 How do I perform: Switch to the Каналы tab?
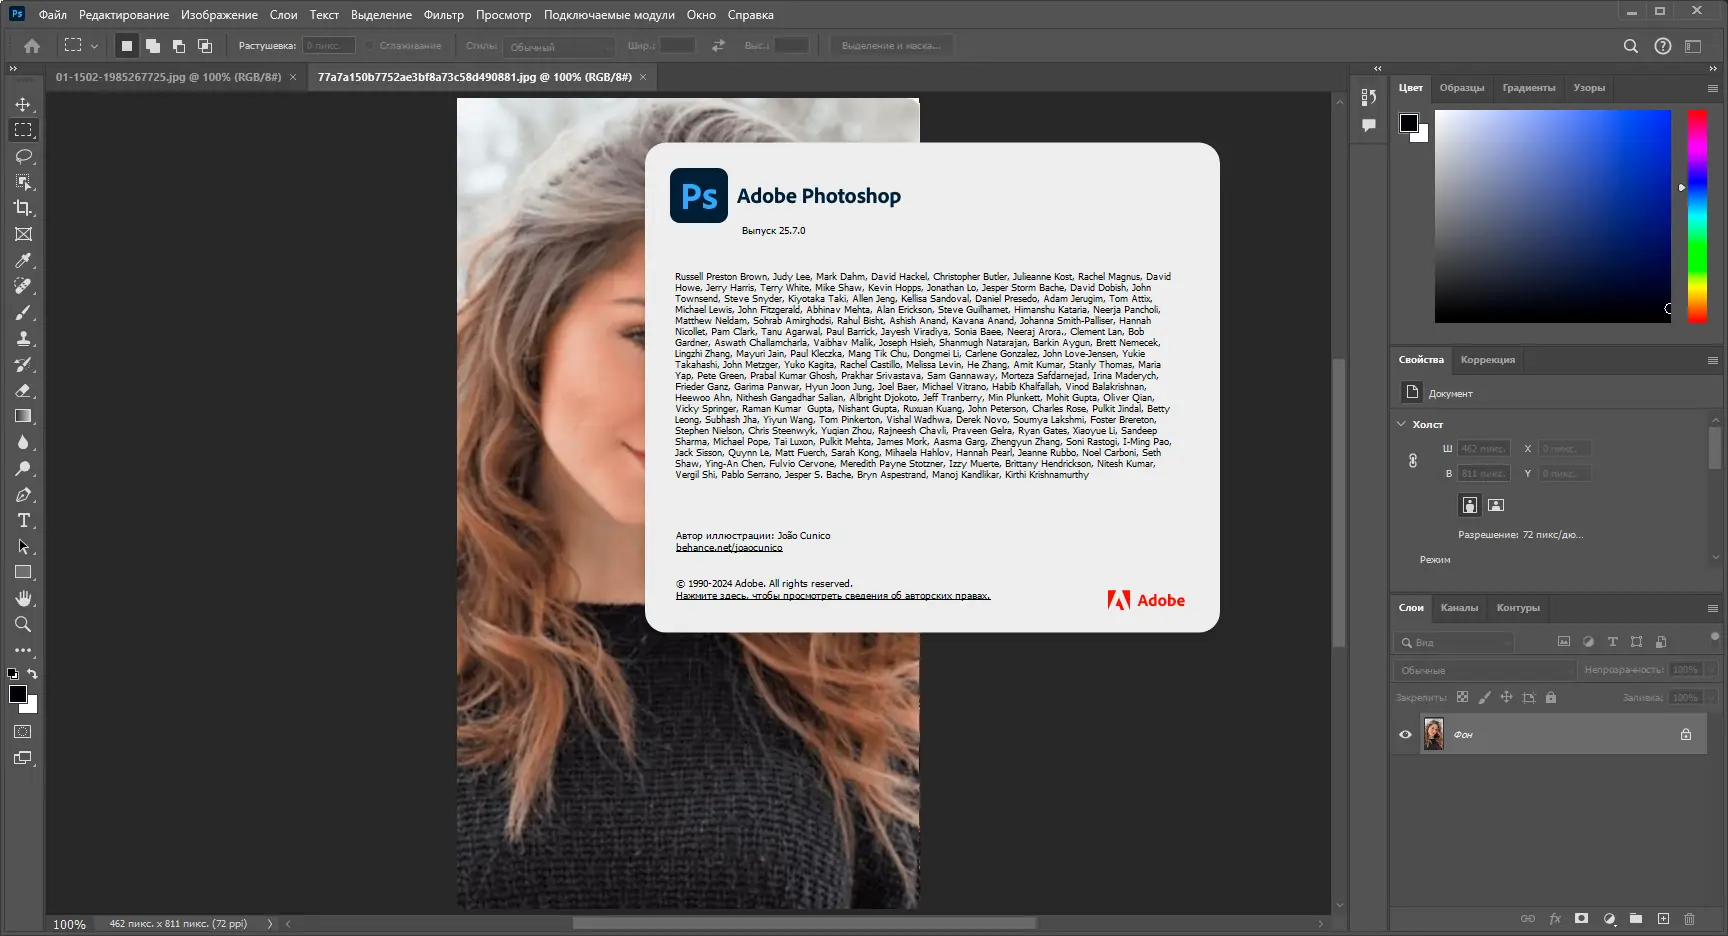point(1460,607)
